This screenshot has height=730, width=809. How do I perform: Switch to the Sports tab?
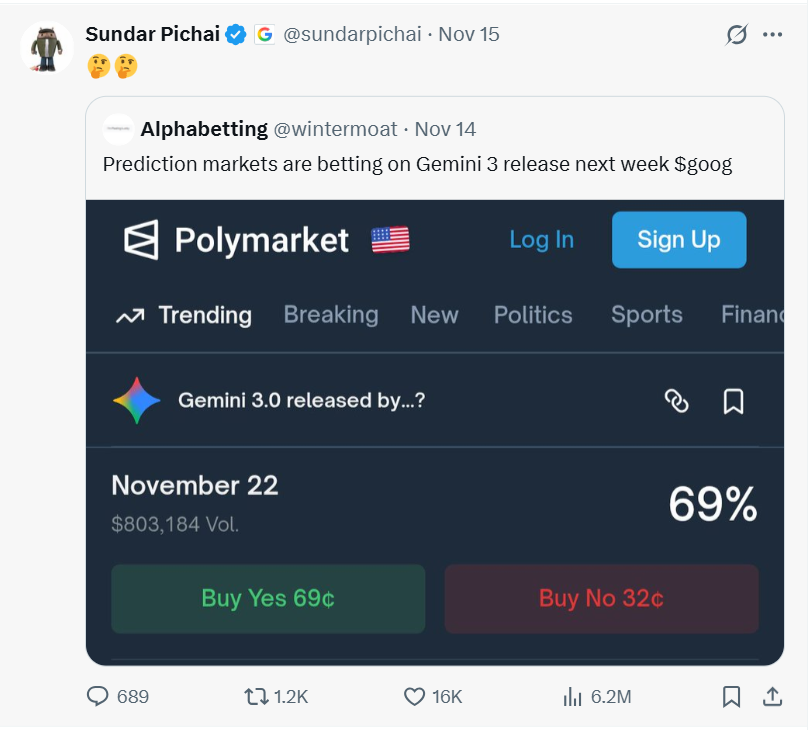point(645,314)
